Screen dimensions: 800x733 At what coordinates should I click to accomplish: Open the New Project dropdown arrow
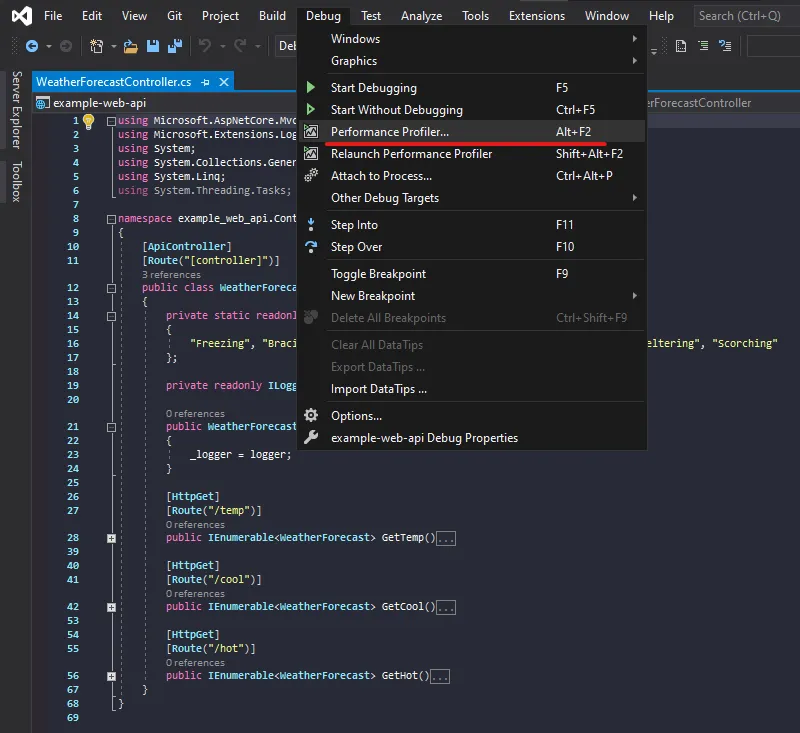(x=113, y=46)
